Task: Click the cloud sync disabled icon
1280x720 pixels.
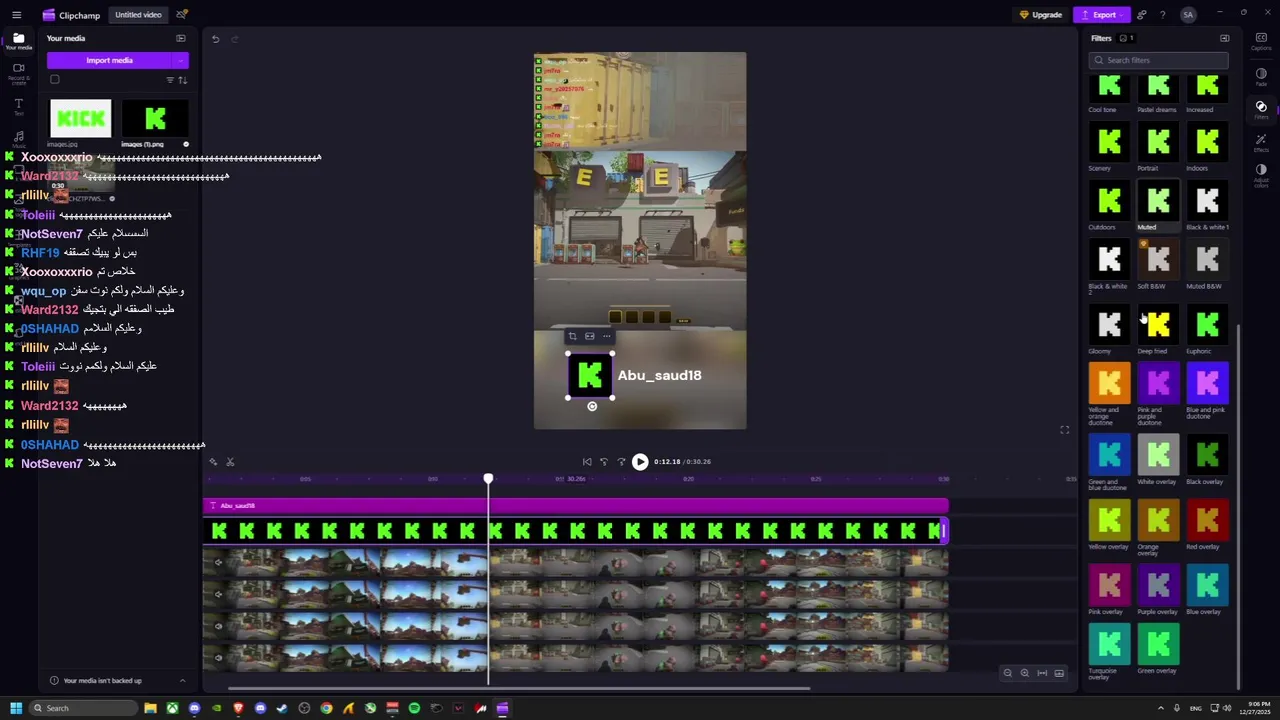Action: point(181,15)
